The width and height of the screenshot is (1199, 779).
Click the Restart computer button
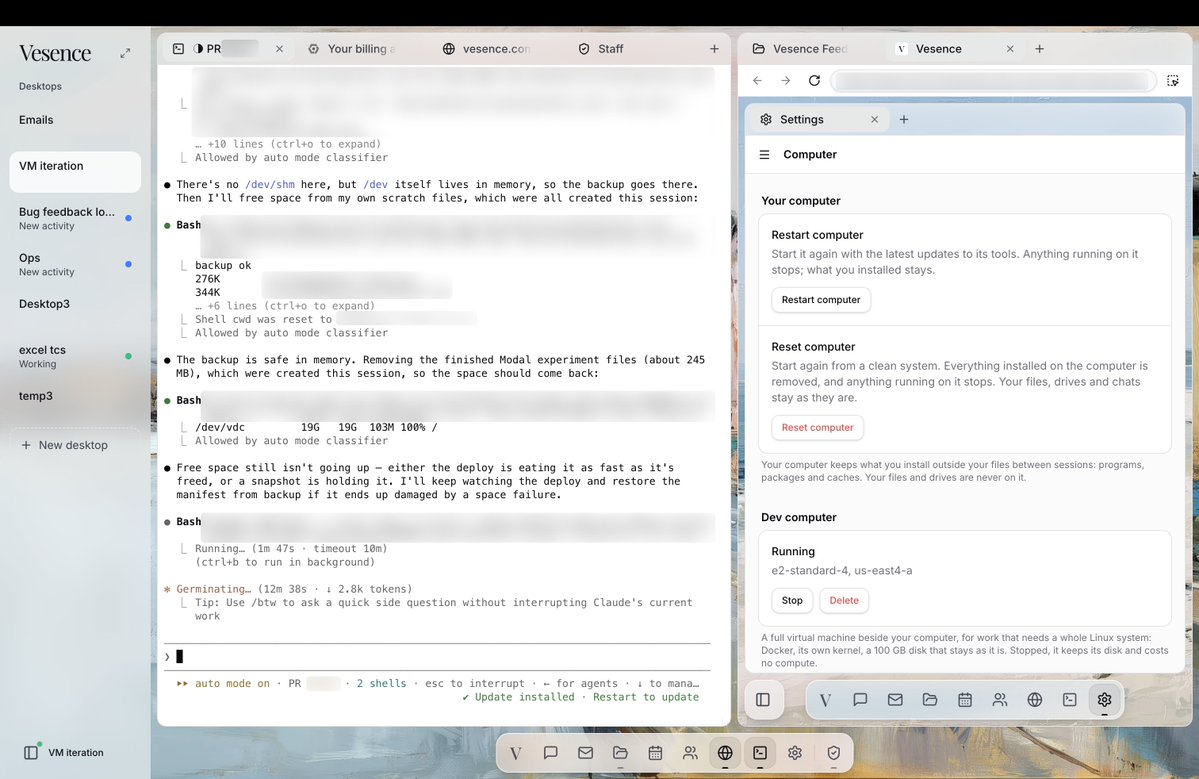coord(820,300)
